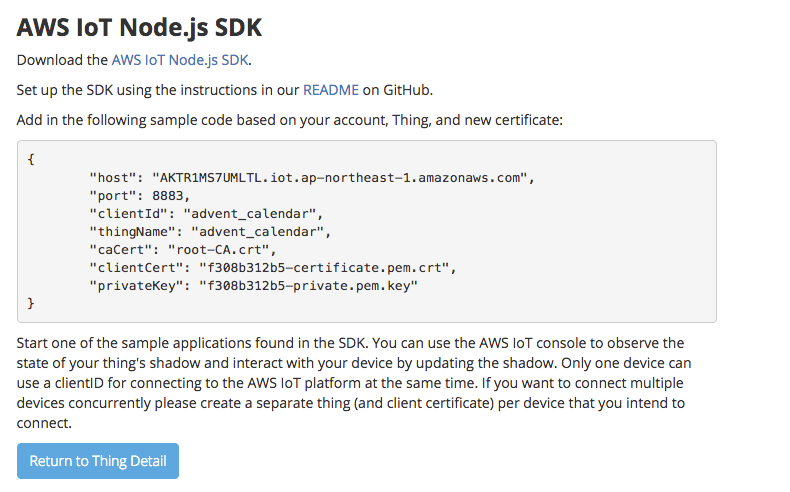Image resolution: width=790 pixels, height=492 pixels.
Task: Click the AWS IoT Node.js SDK heading
Action: pos(140,27)
